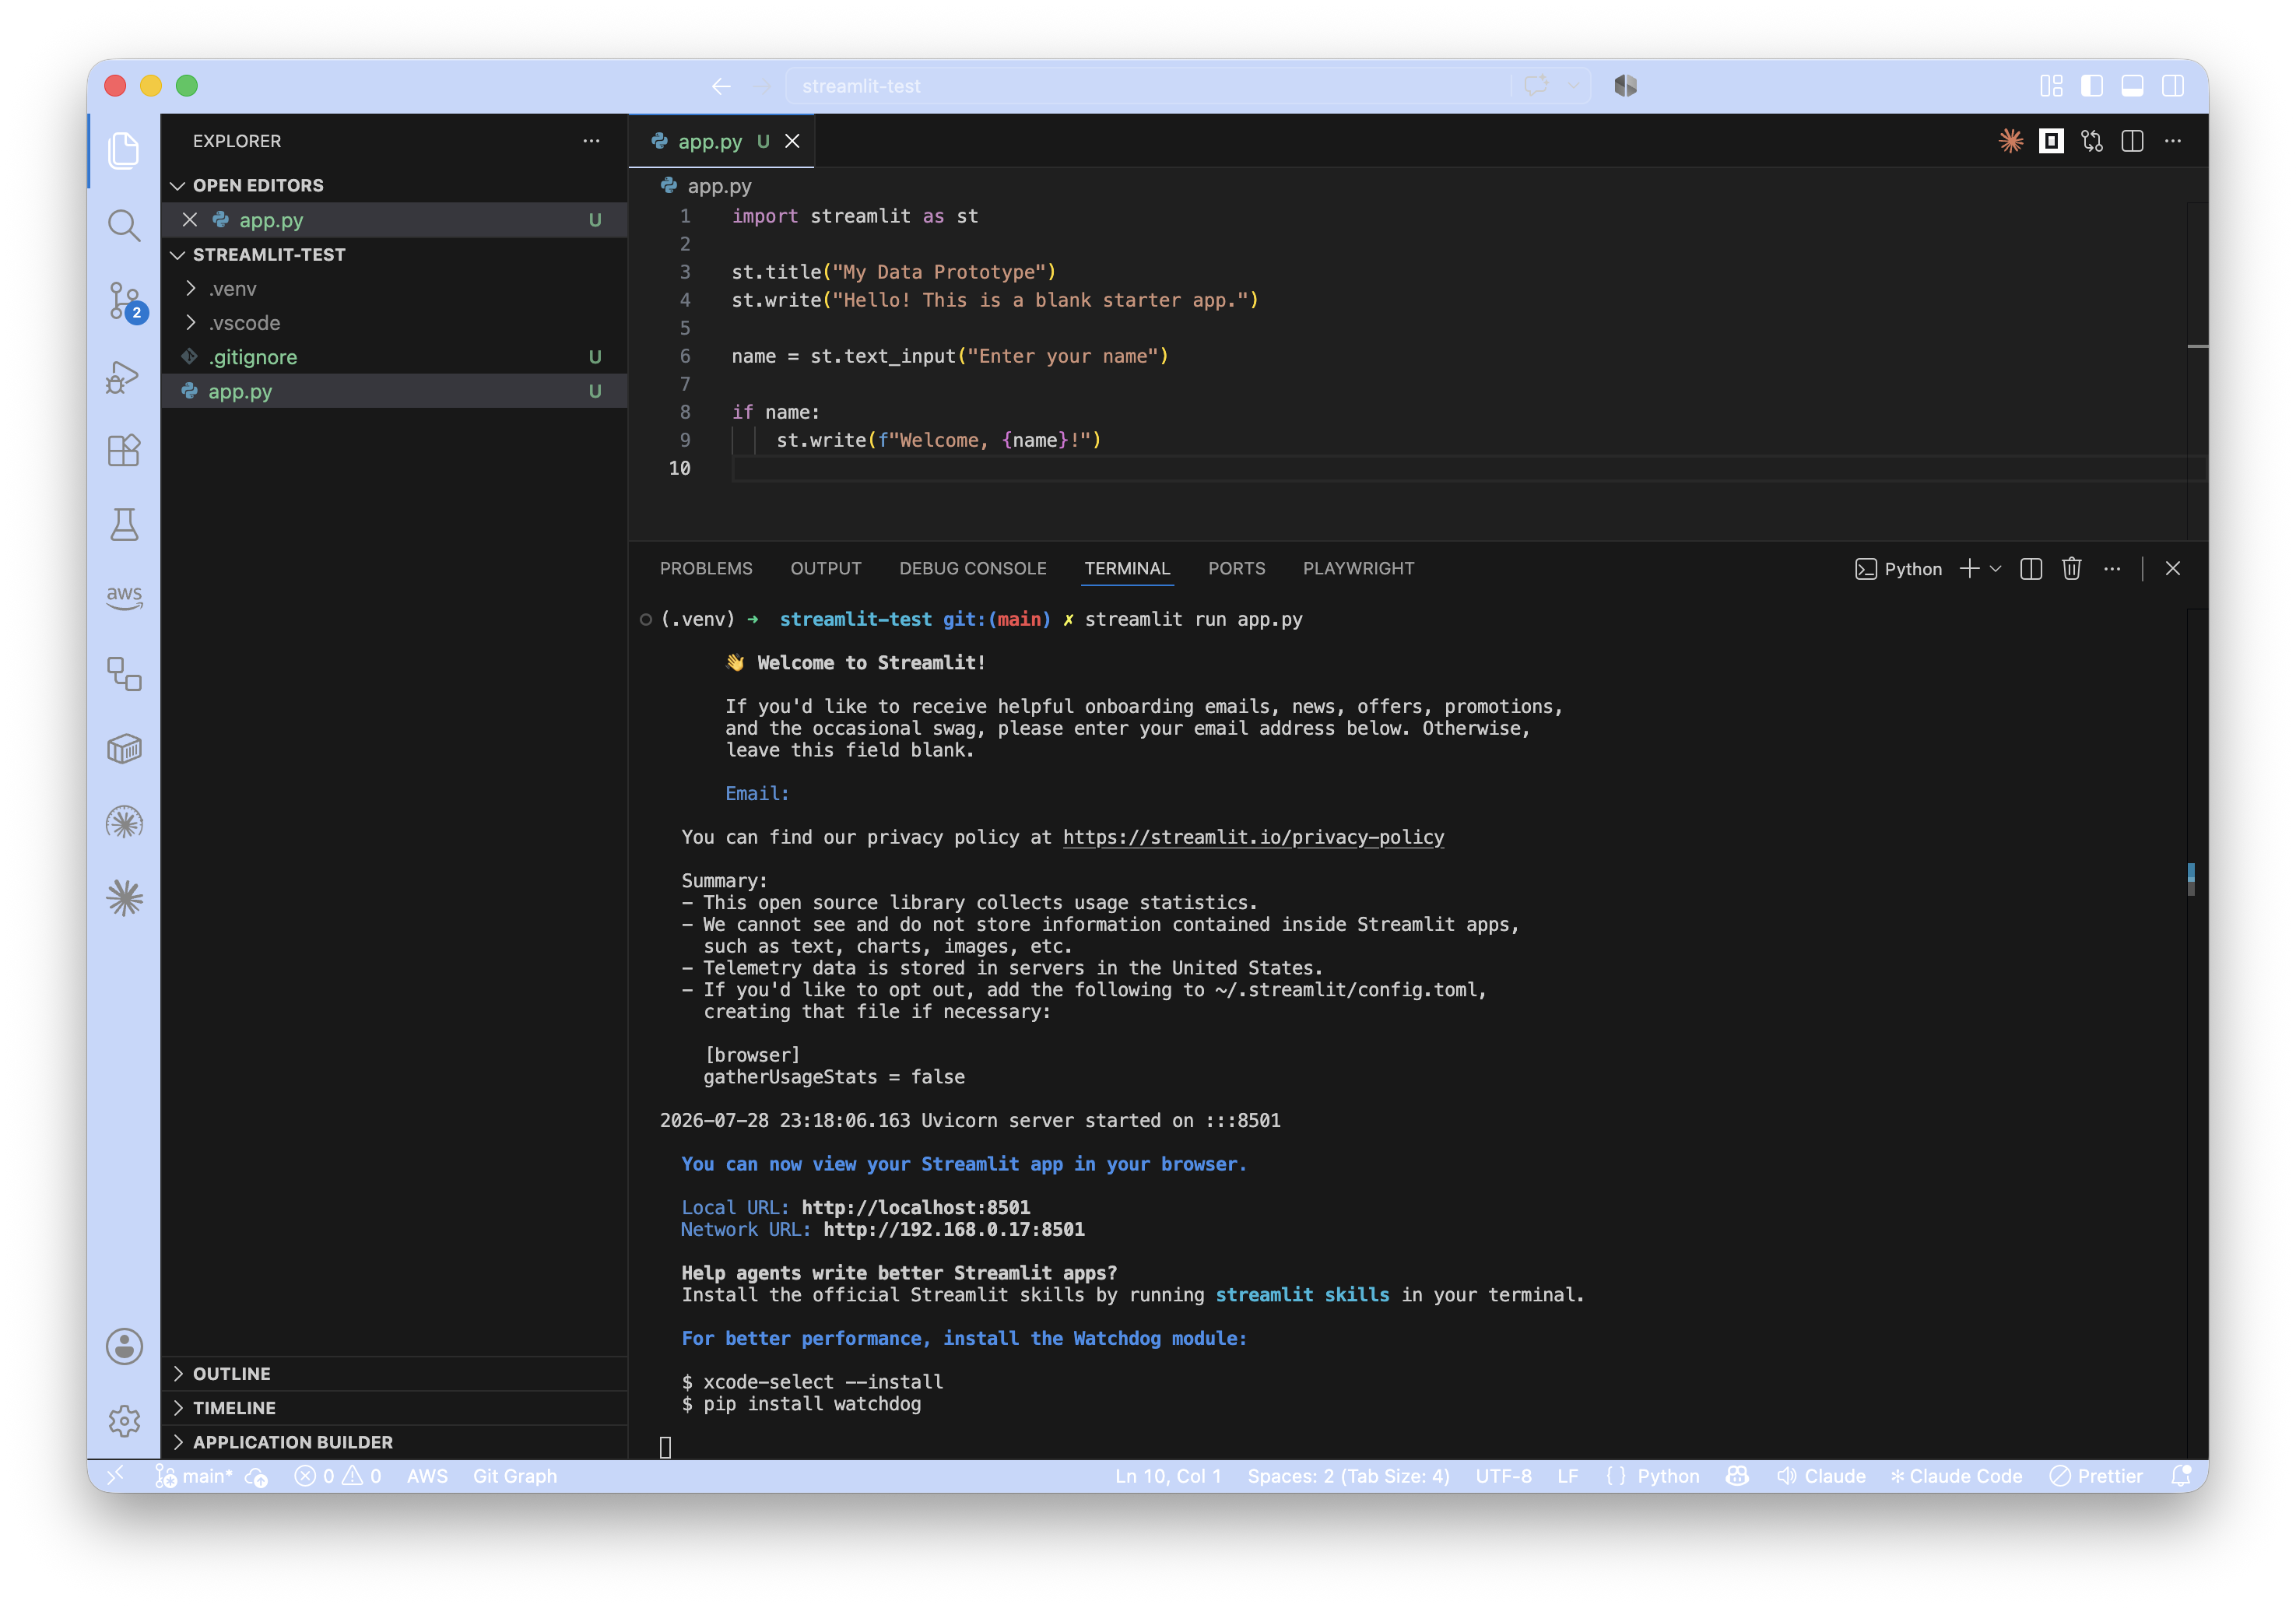Open Customize Layout button

(x=2051, y=86)
